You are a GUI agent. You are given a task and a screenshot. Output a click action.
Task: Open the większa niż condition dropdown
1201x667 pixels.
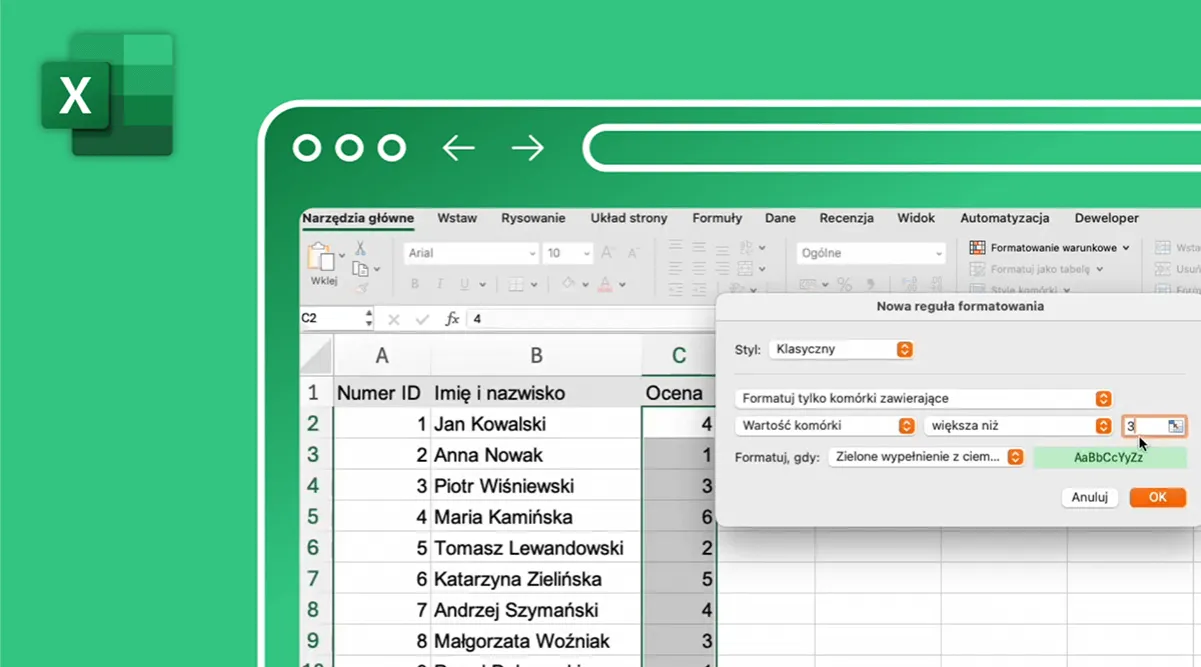1018,426
